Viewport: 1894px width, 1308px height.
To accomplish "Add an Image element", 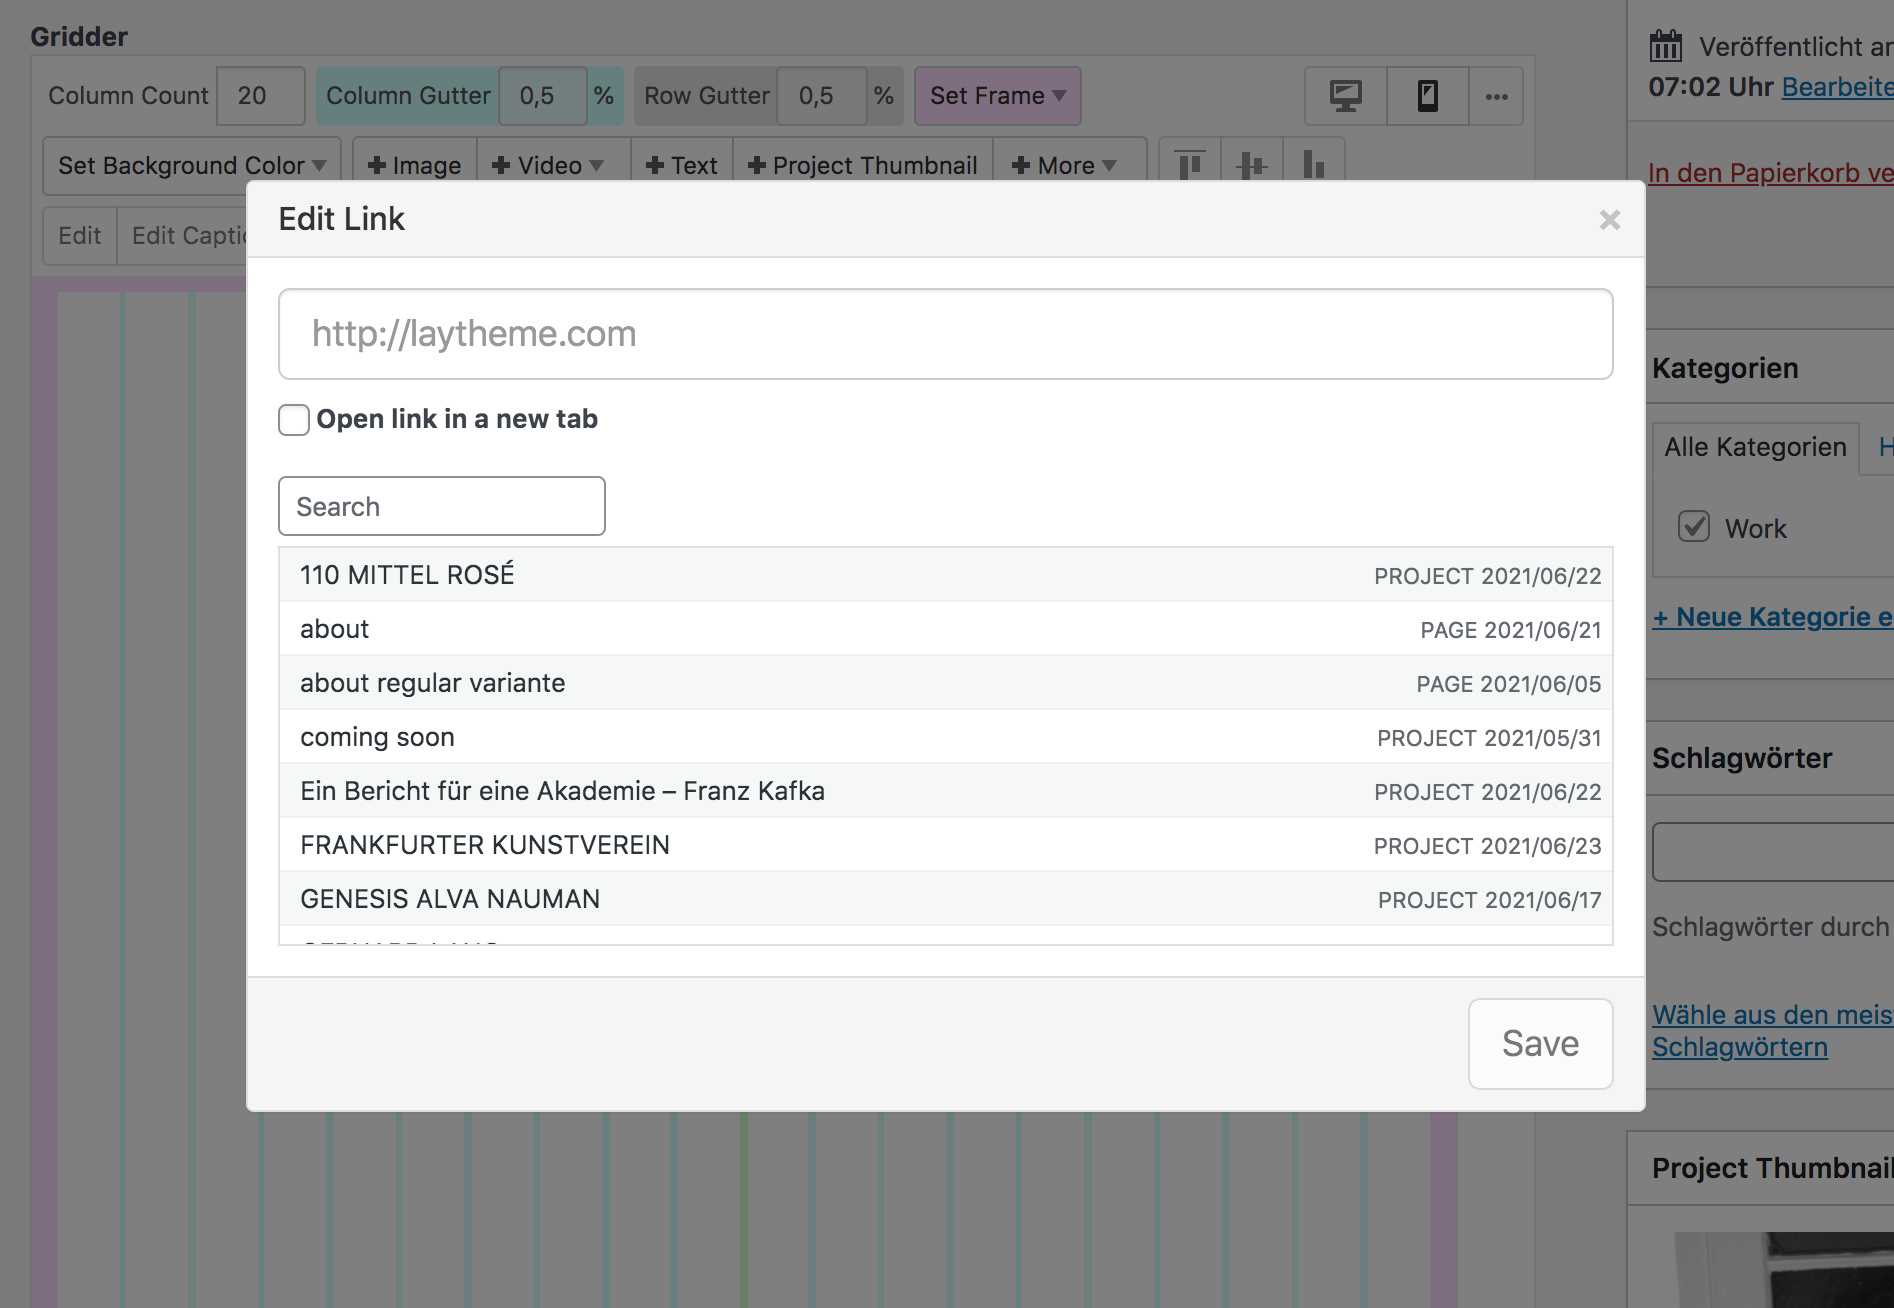I will pyautogui.click(x=414, y=165).
